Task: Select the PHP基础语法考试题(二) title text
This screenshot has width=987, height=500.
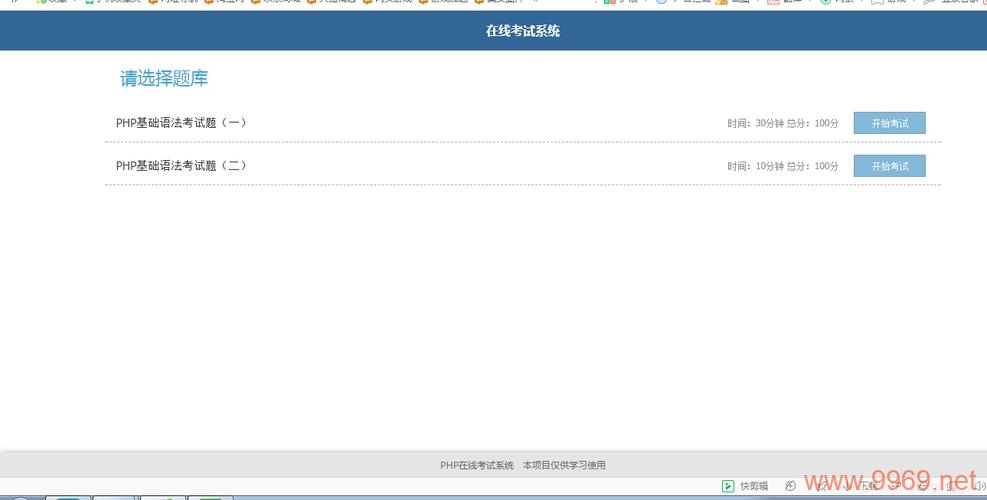Action: point(181,166)
